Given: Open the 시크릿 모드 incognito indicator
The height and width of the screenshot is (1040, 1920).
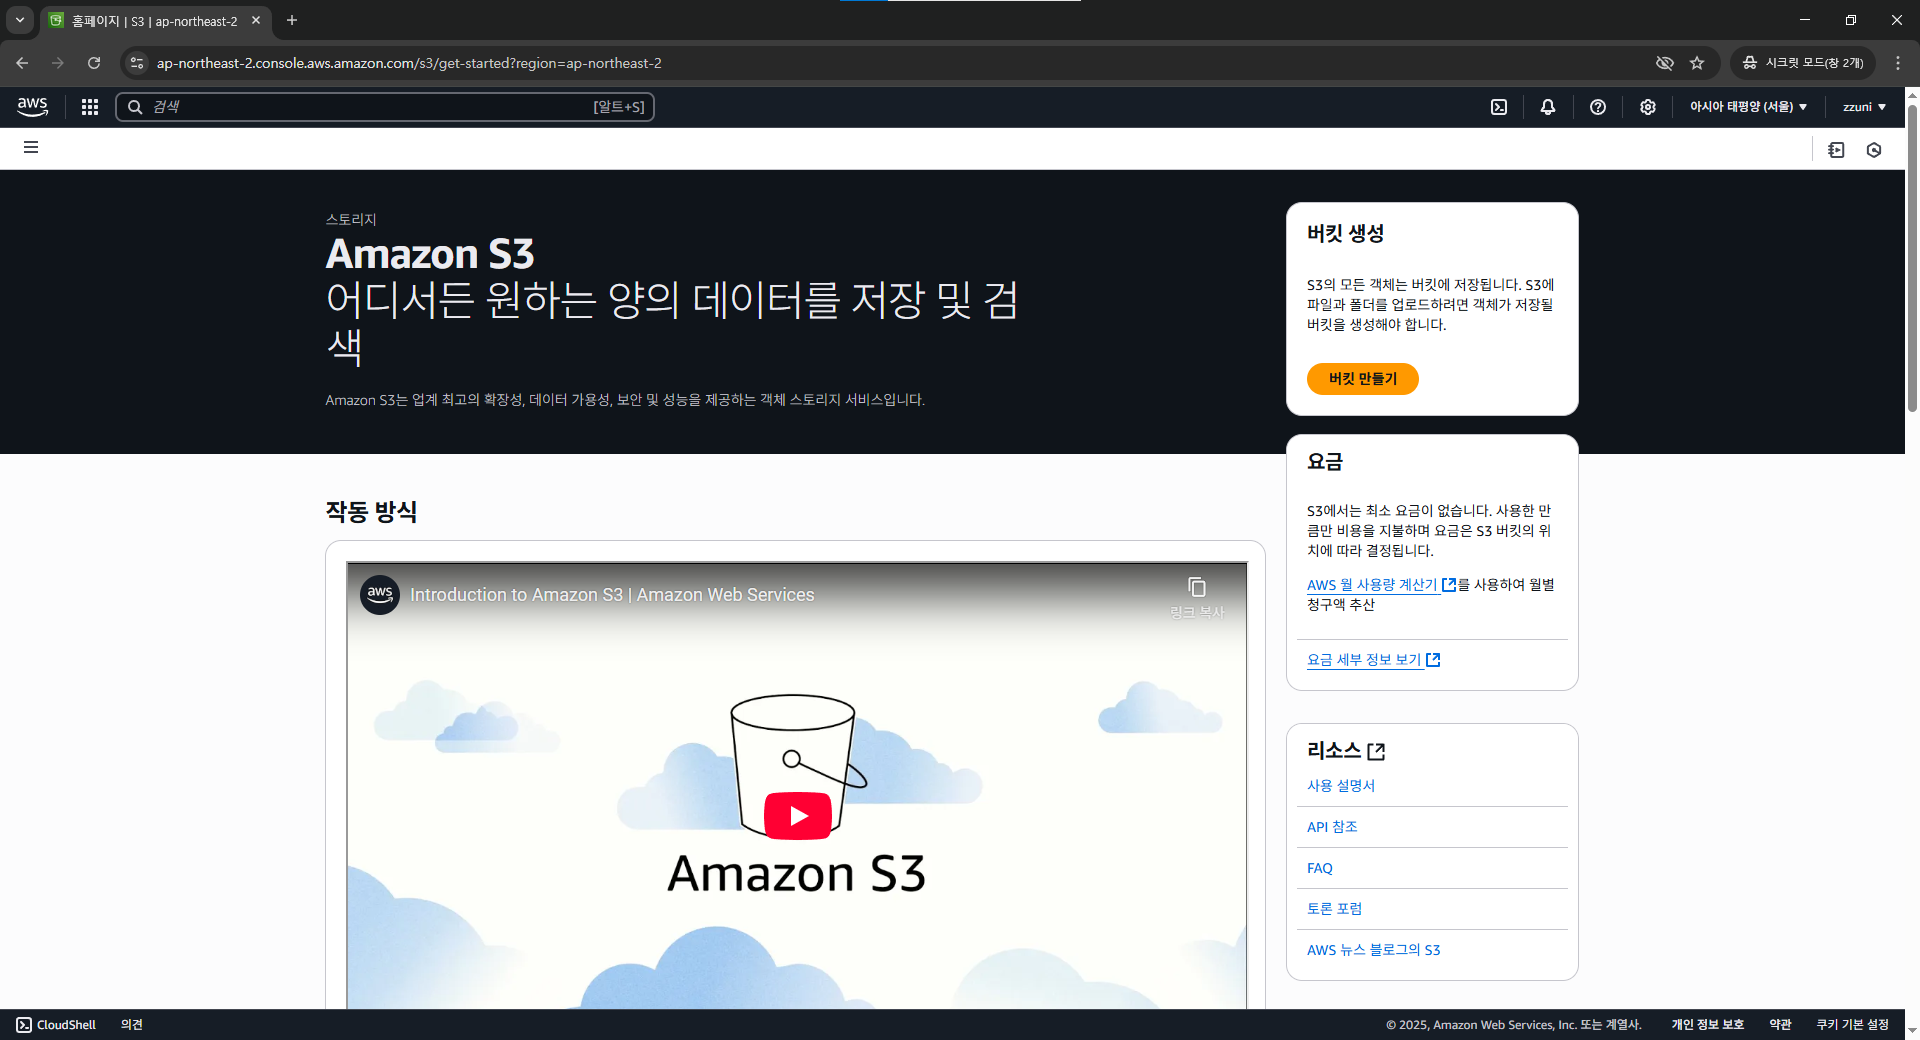Looking at the screenshot, I should point(1802,63).
